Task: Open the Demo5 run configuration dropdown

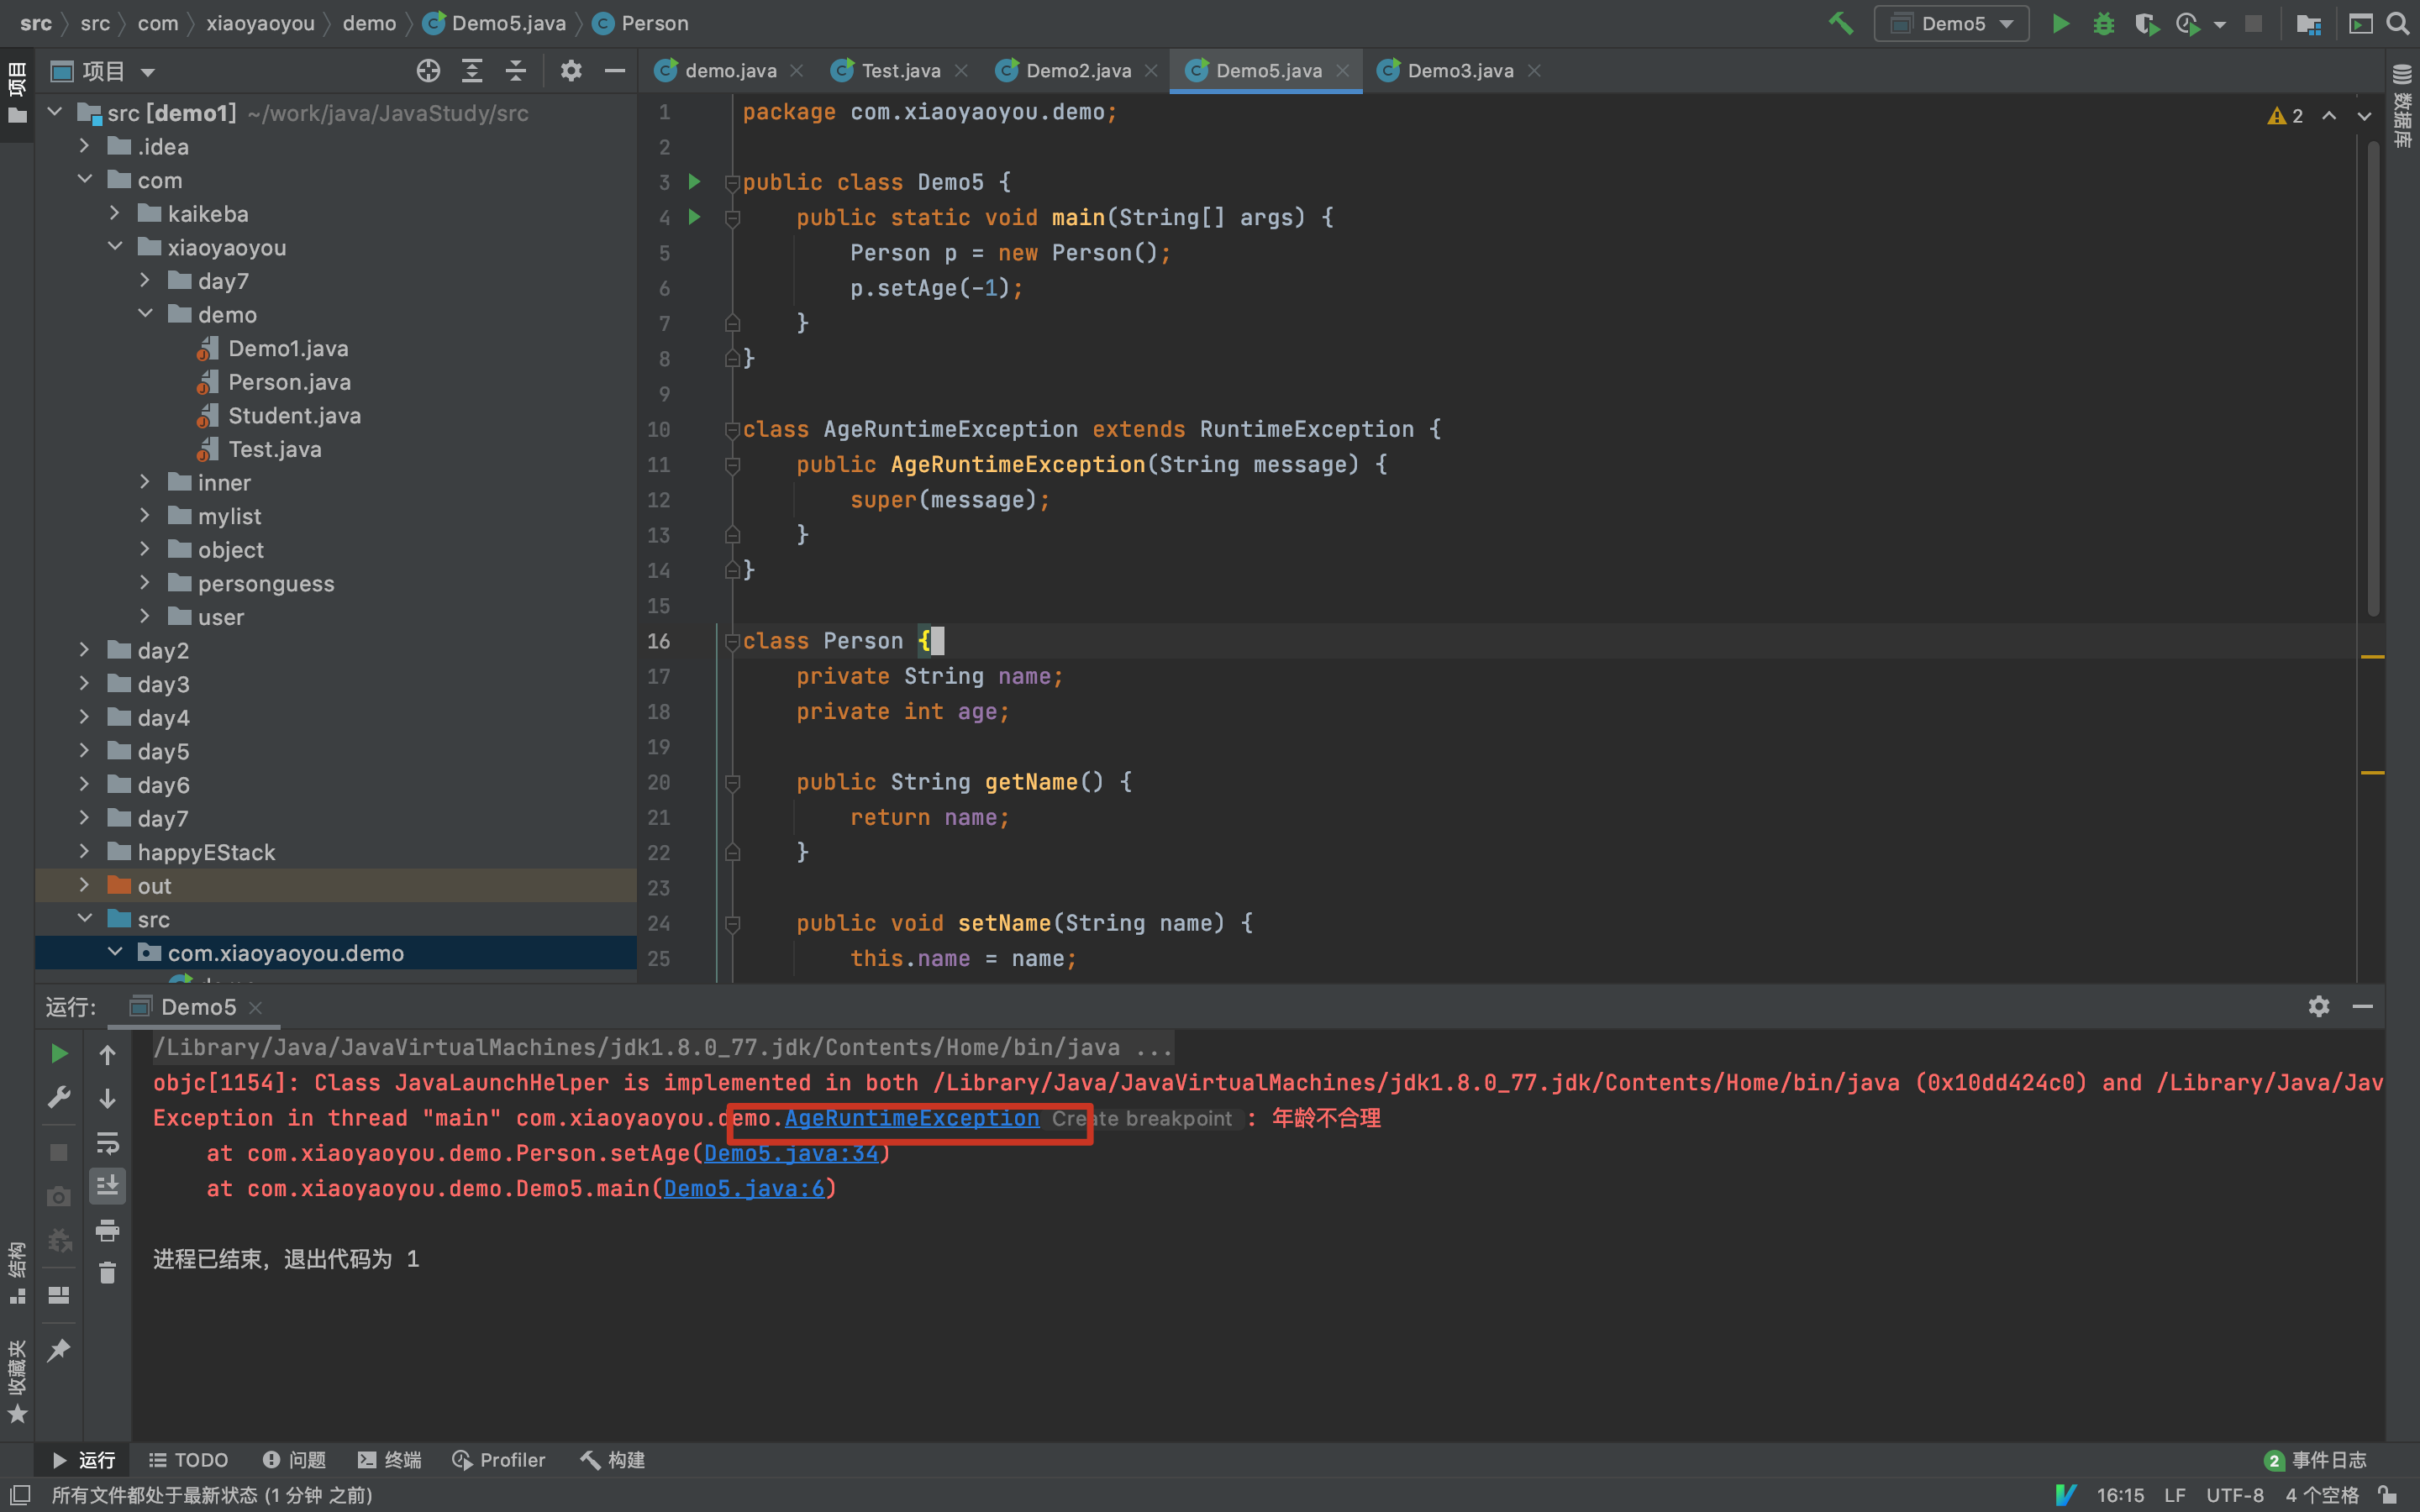Action: pyautogui.click(x=1951, y=23)
